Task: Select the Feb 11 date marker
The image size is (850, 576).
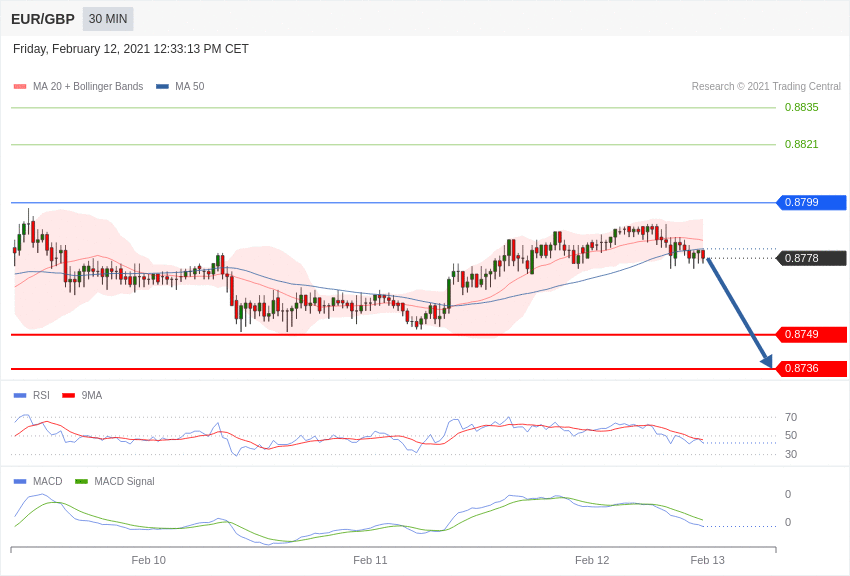Action: click(x=370, y=560)
